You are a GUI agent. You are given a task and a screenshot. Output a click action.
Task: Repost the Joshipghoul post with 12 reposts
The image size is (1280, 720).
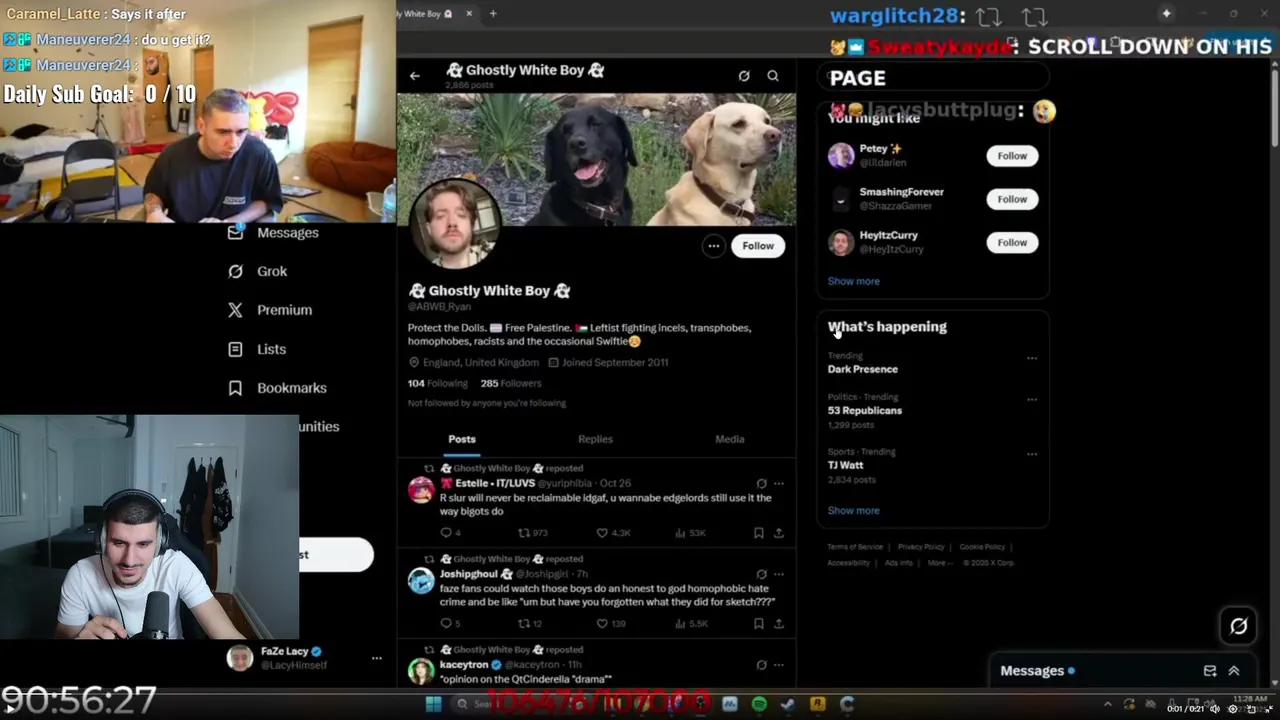coord(530,624)
